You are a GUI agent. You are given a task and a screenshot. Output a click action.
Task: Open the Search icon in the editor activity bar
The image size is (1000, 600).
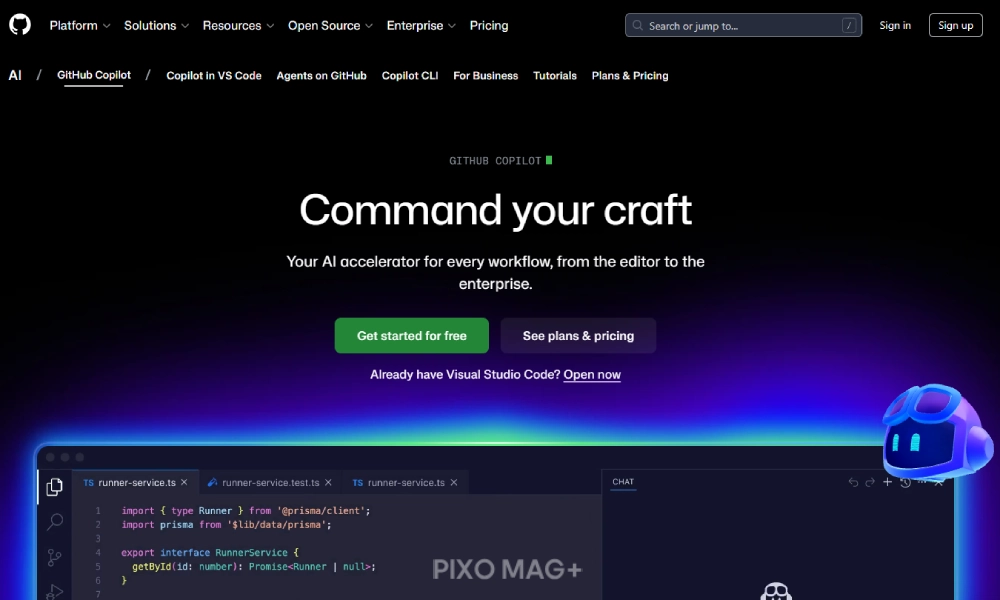point(55,522)
